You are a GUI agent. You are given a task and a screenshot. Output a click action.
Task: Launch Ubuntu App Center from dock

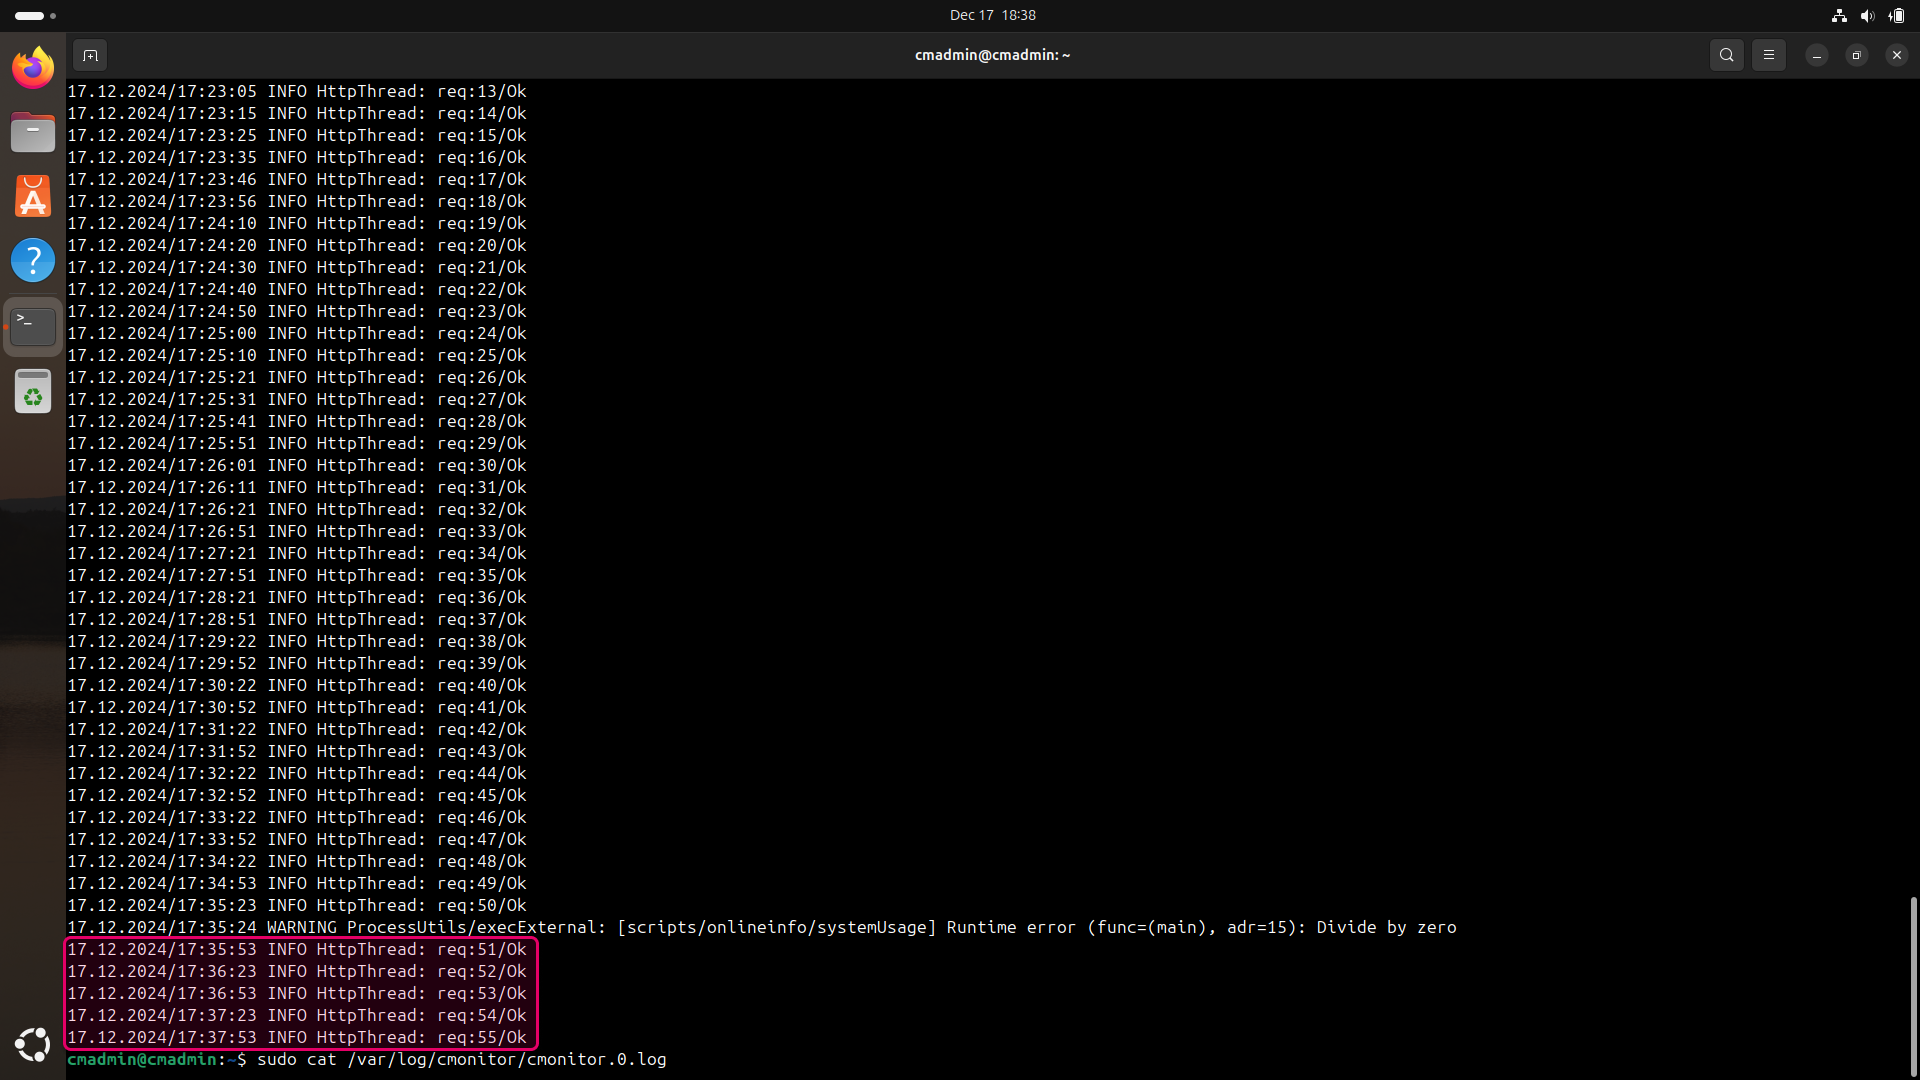pos(33,196)
